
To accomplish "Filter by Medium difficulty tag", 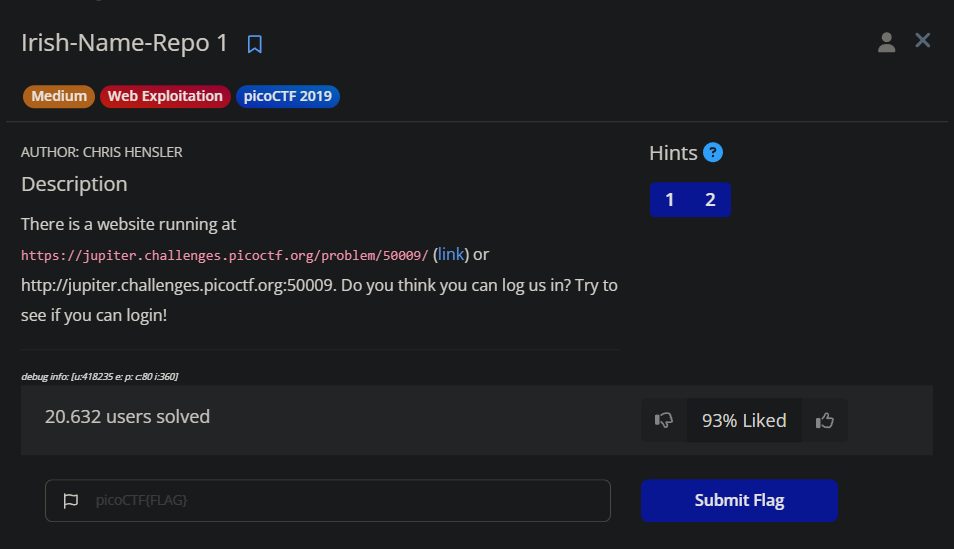I will point(59,96).
